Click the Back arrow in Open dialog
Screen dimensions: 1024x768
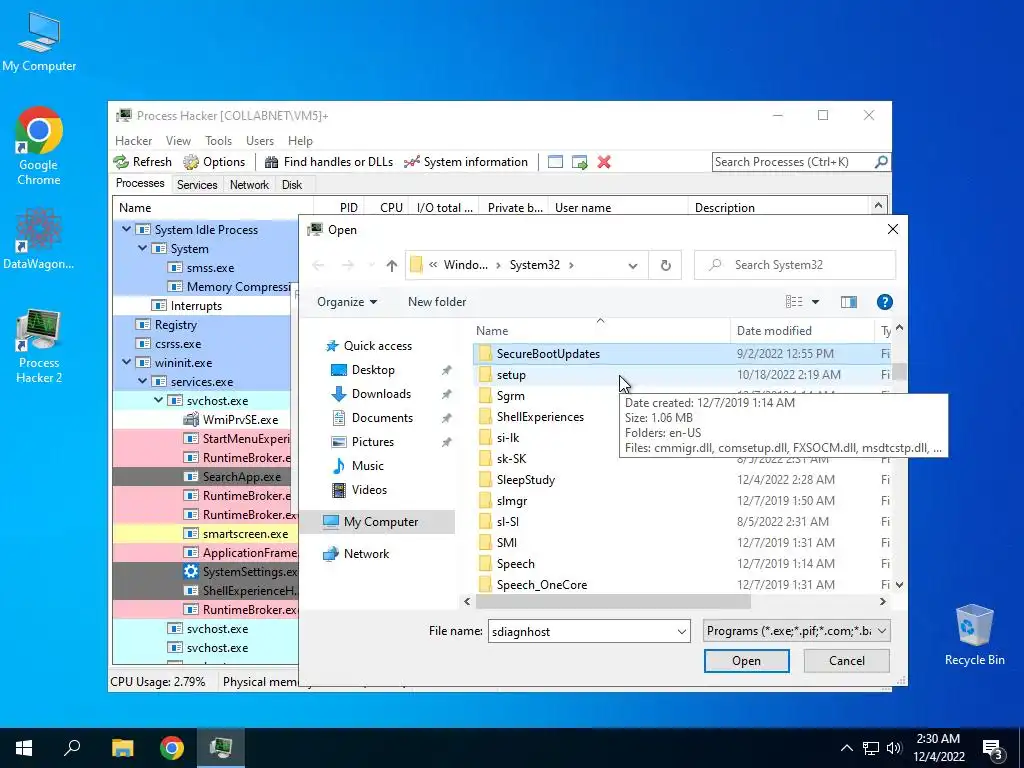[x=319, y=265]
